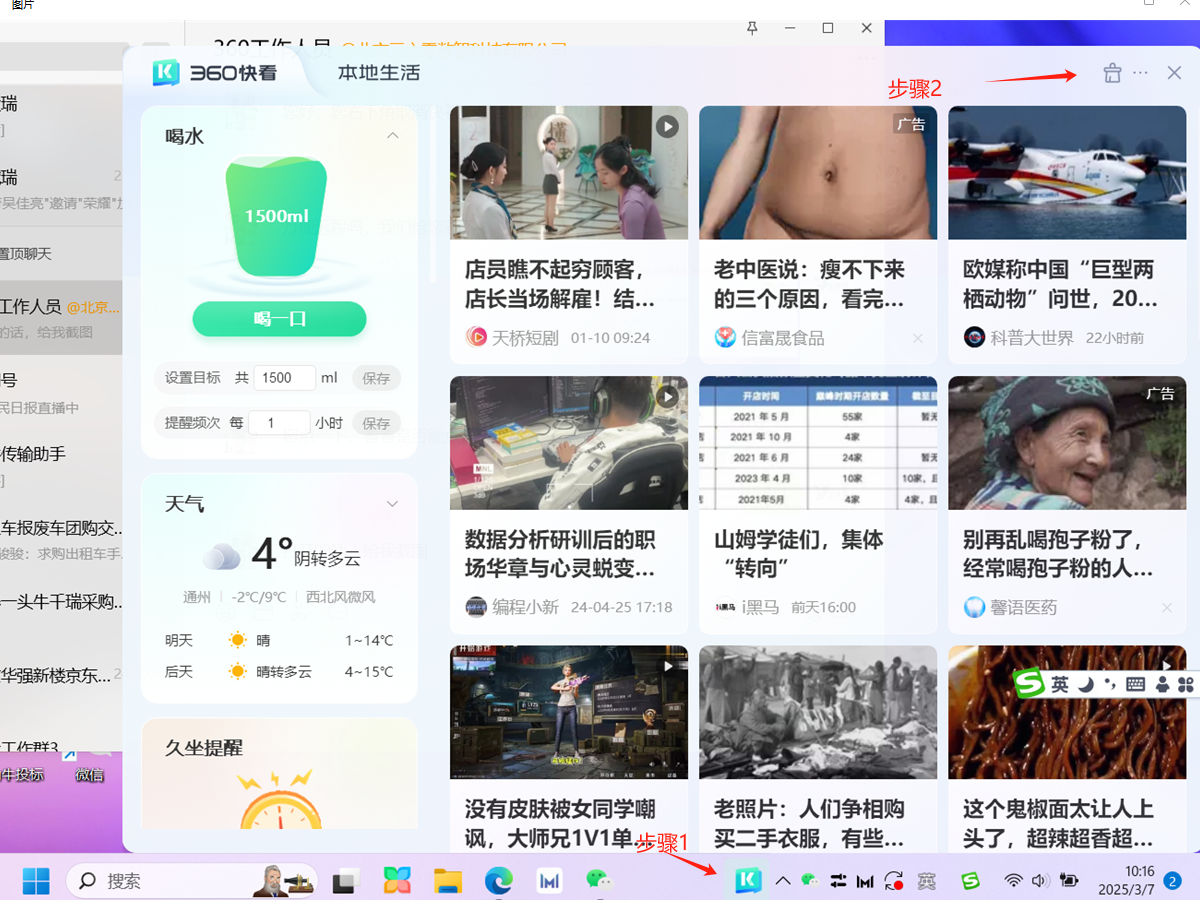The height and width of the screenshot is (900, 1200).
Task: Launch Microsoft Edge from the taskbar
Action: (498, 880)
